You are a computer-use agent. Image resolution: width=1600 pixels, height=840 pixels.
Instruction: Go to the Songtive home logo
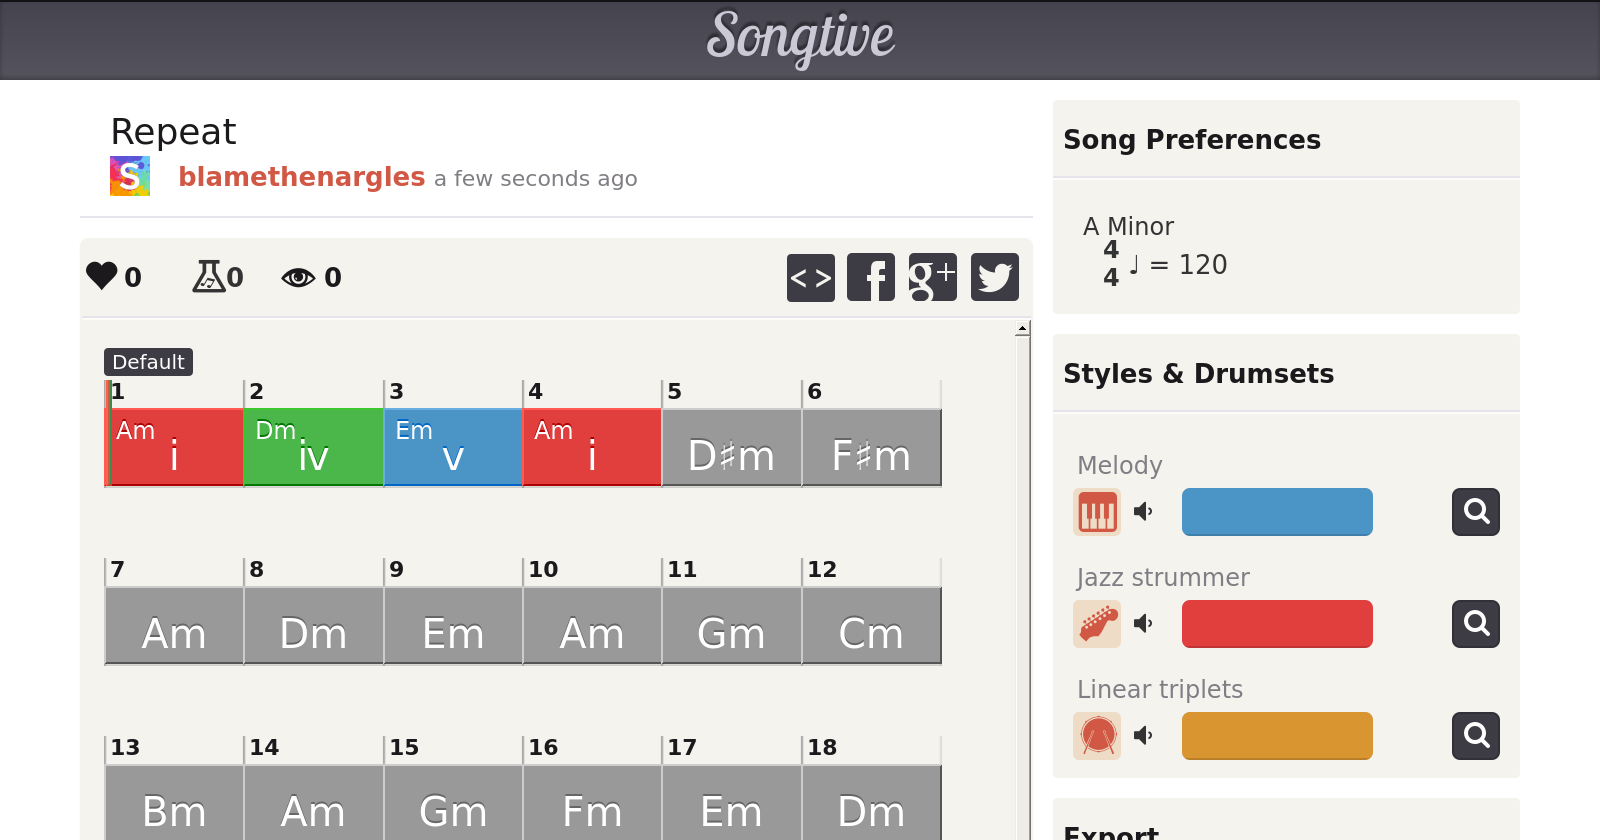[x=800, y=38]
